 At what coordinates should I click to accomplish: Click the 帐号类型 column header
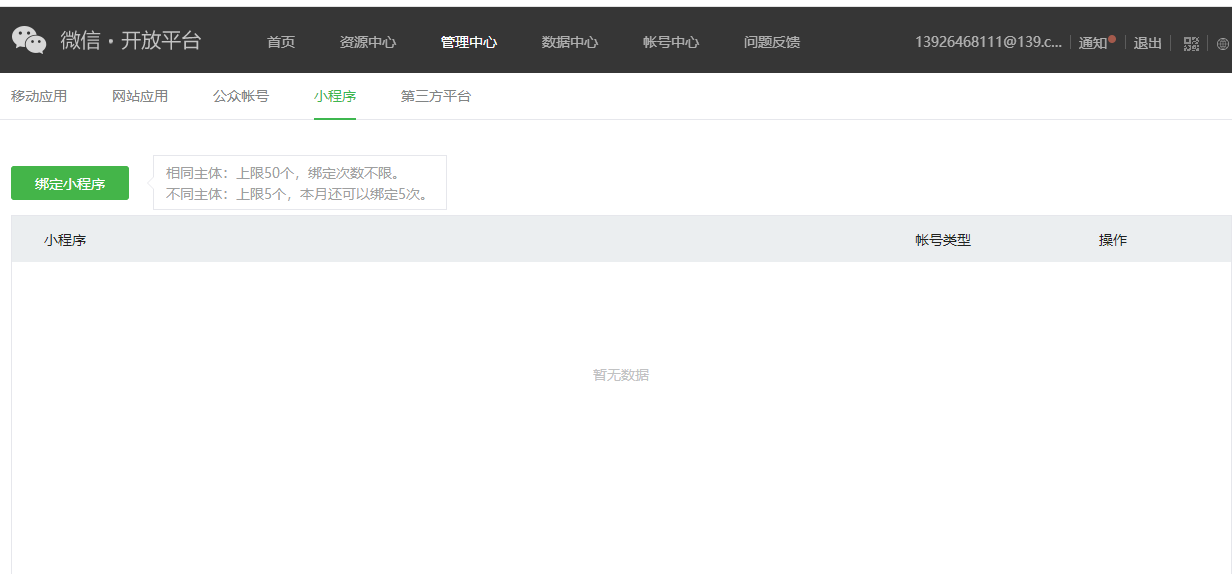(x=943, y=240)
